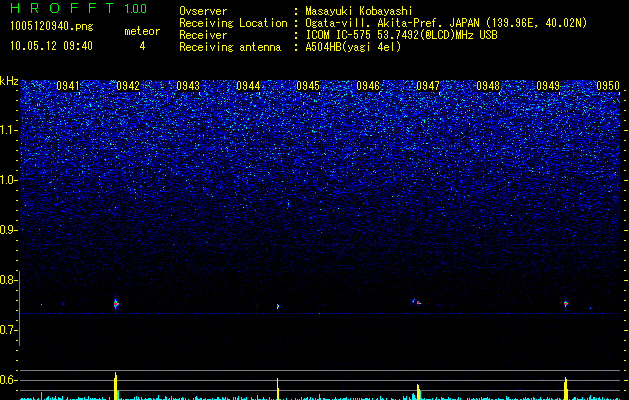
Task: Click the 0950 time marker
Action: click(608, 86)
